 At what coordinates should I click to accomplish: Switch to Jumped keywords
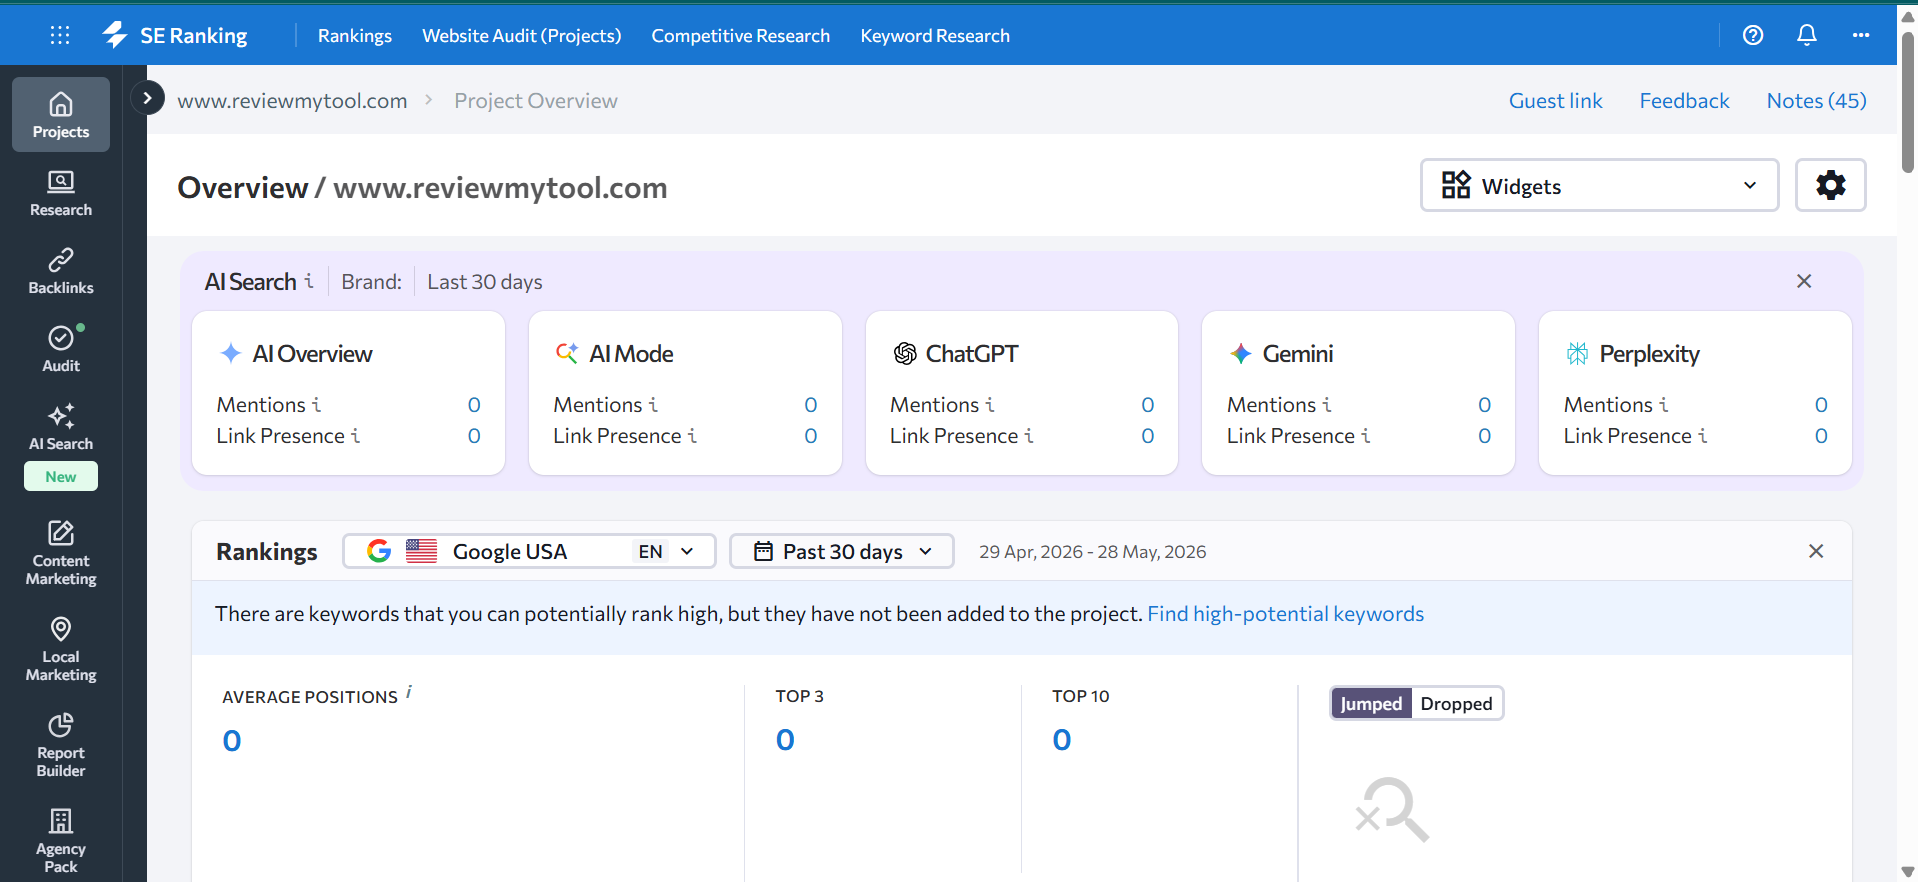click(x=1371, y=703)
